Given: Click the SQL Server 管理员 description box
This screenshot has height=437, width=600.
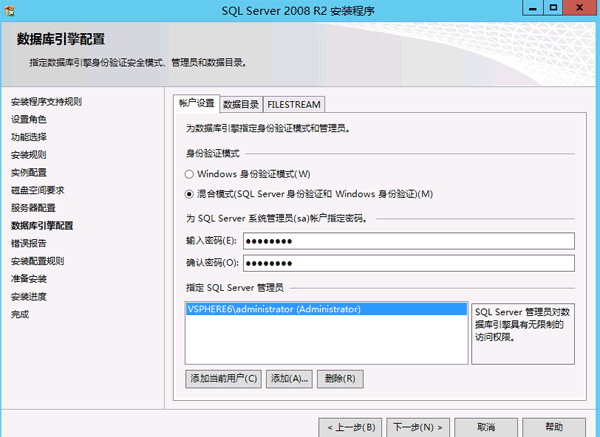Looking at the screenshot, I should click(523, 334).
